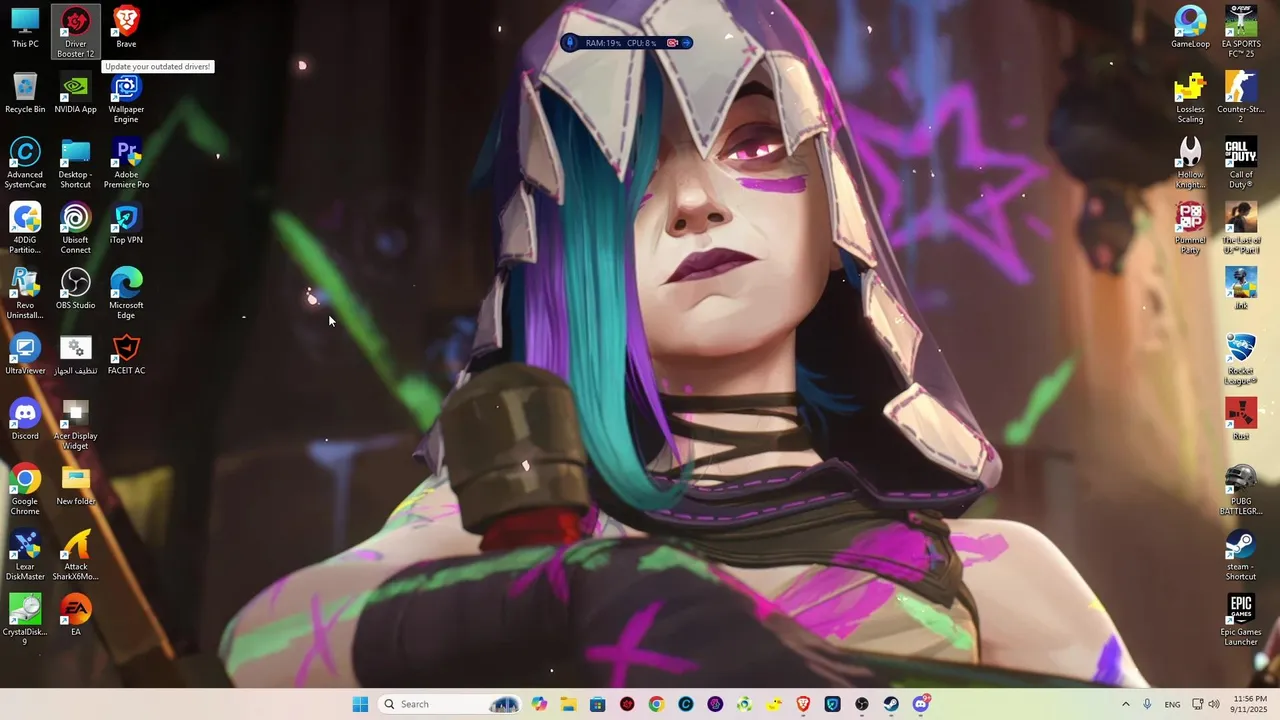Image resolution: width=1280 pixels, height=720 pixels.
Task: Open the Brave desktop shortcut
Action: tap(126, 28)
